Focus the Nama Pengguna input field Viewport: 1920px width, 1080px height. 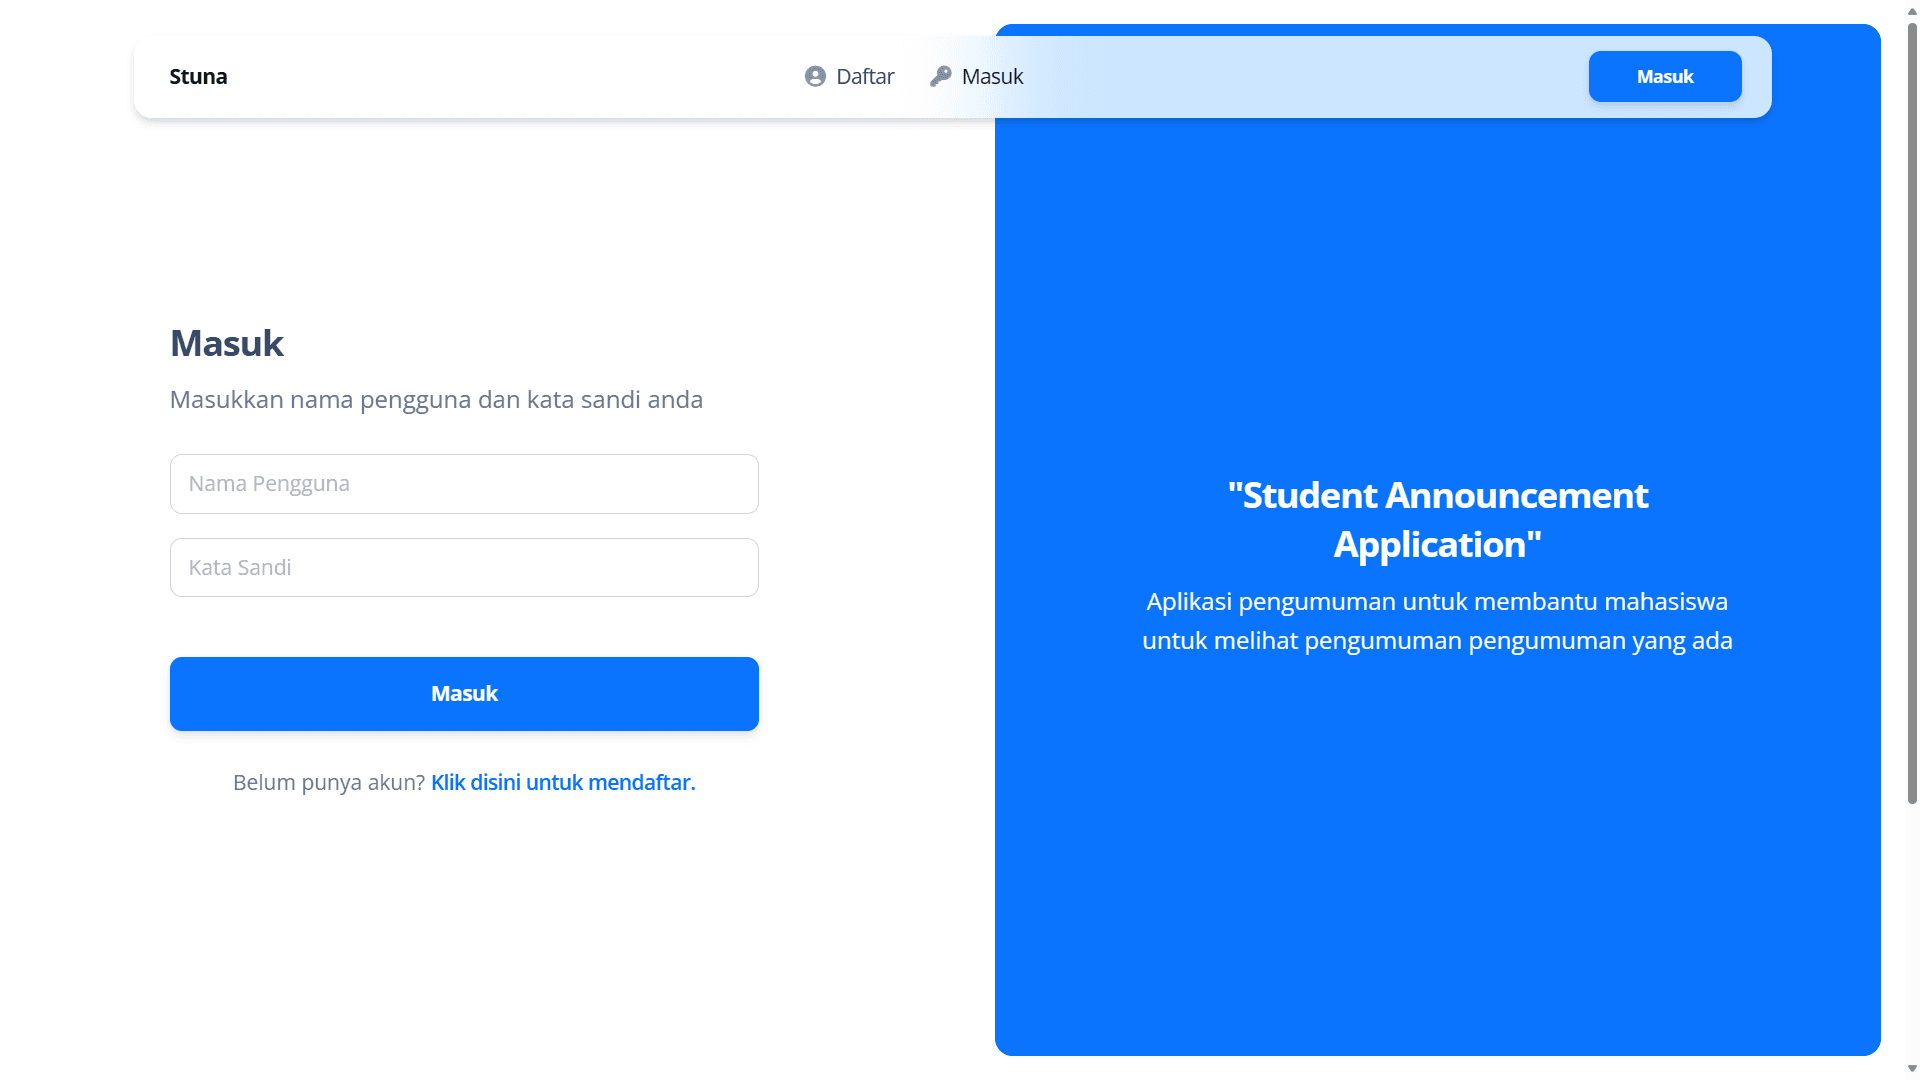coord(464,484)
